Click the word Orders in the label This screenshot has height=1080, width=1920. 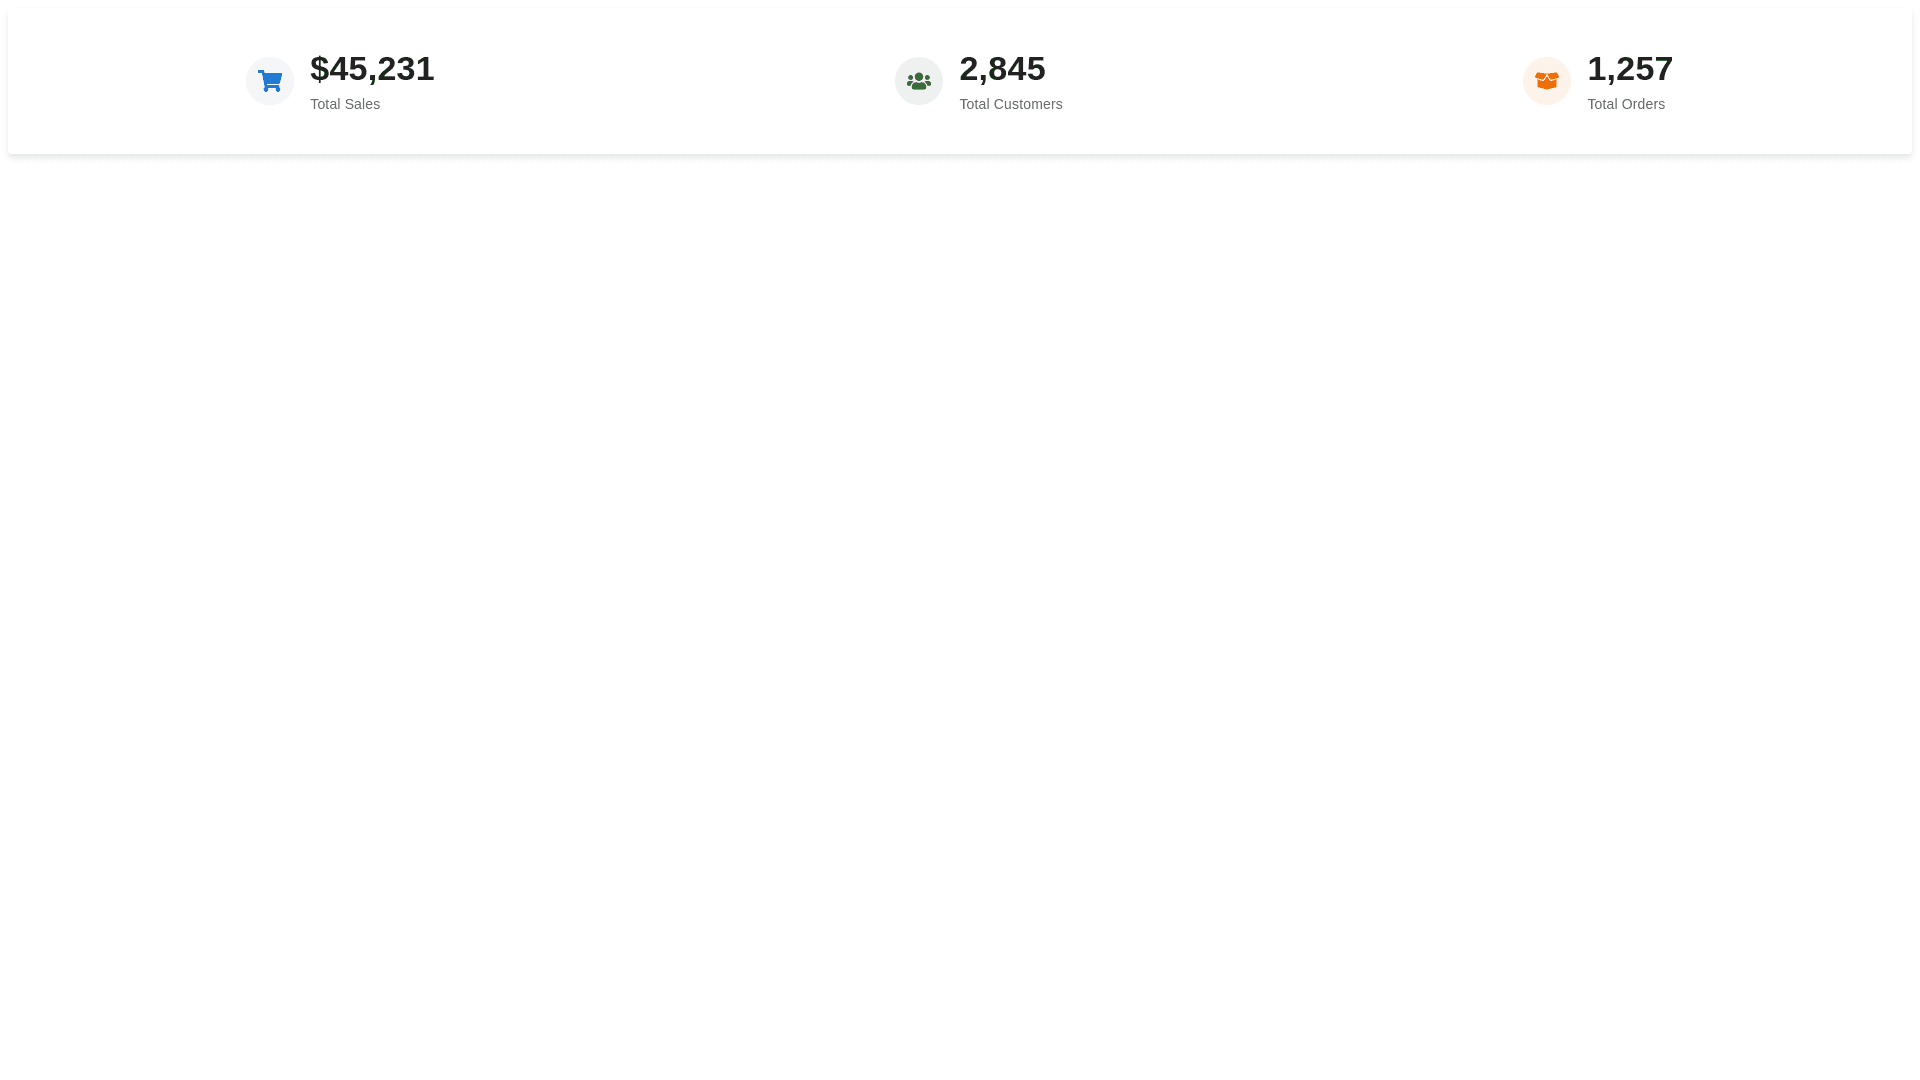click(x=1643, y=104)
